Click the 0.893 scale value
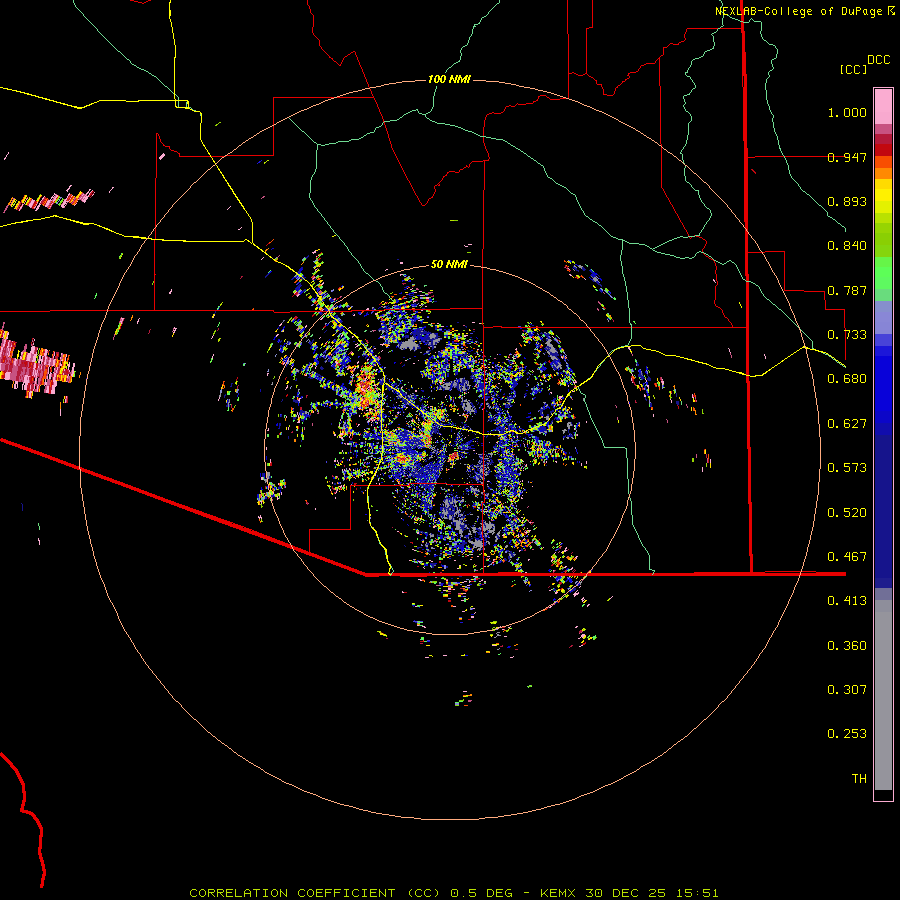 click(847, 201)
